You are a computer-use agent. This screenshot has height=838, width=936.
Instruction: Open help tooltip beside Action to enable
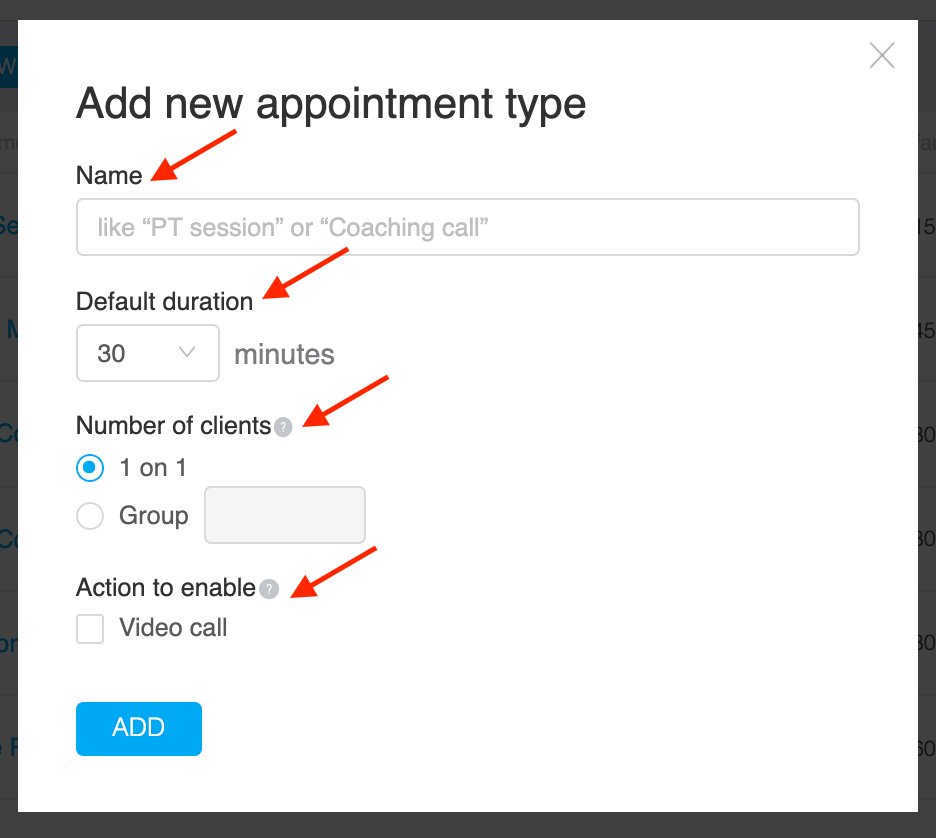tap(269, 589)
